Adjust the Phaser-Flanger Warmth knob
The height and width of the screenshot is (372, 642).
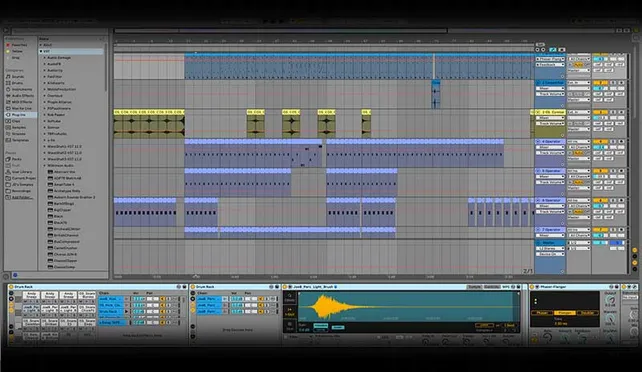click(610, 318)
